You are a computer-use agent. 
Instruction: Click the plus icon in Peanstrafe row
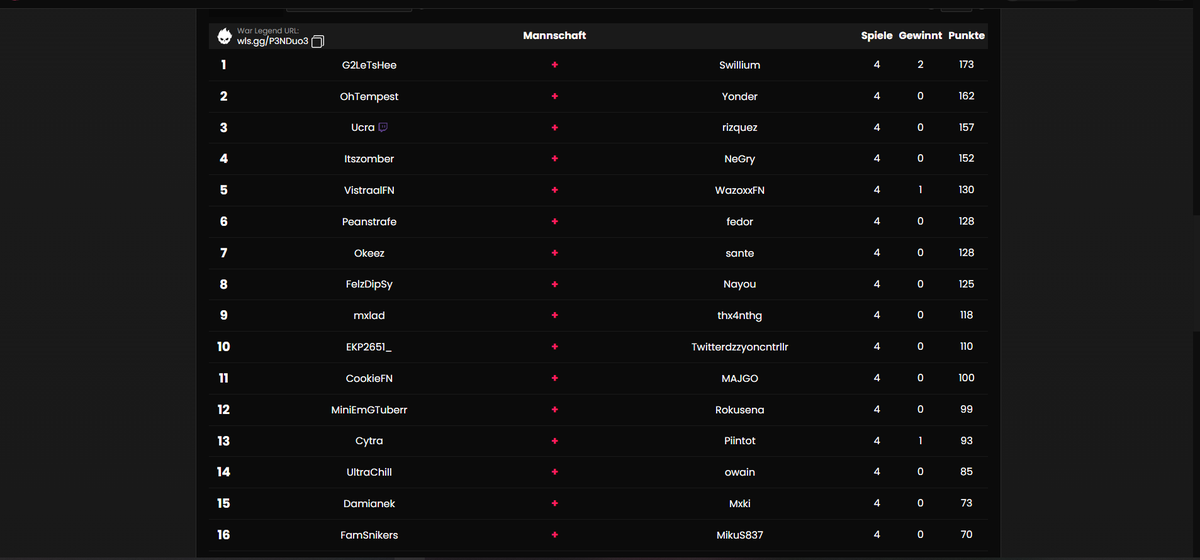(x=554, y=222)
